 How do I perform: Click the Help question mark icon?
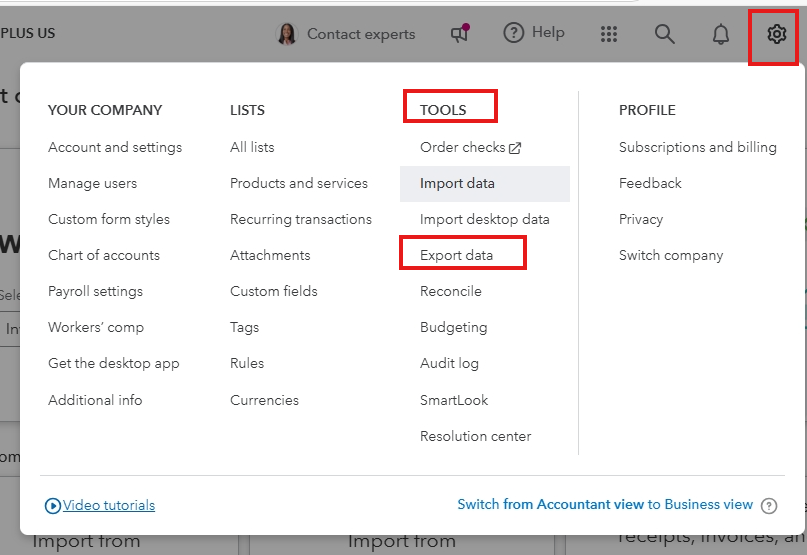[514, 33]
